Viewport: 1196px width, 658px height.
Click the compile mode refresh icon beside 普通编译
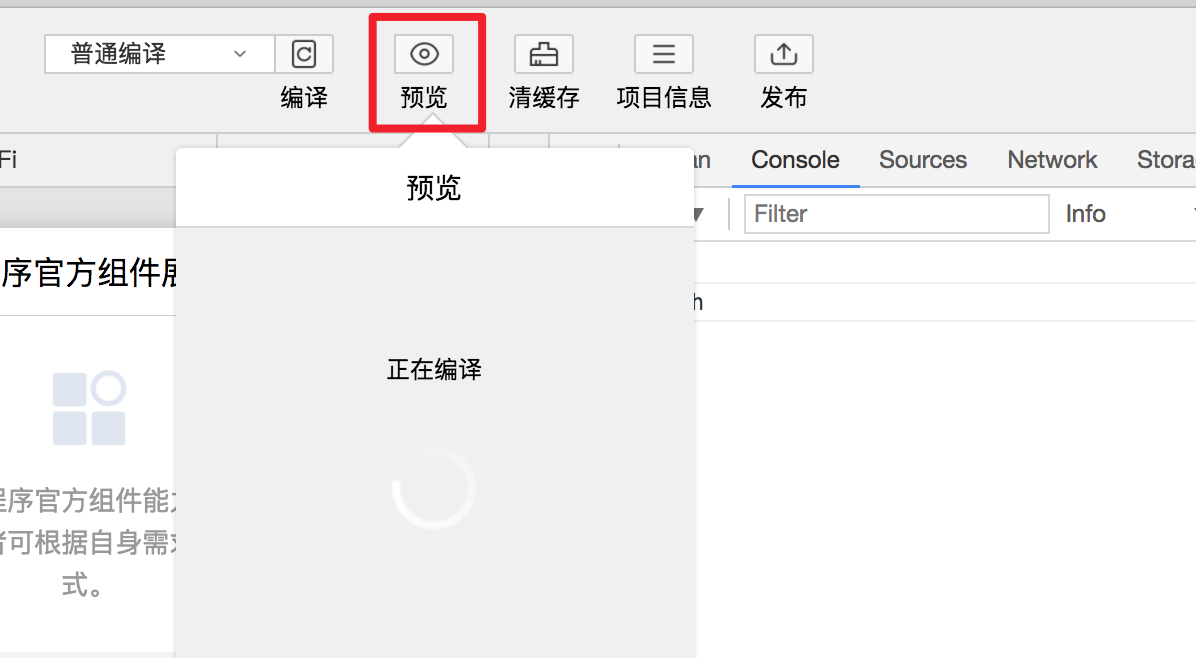(304, 54)
